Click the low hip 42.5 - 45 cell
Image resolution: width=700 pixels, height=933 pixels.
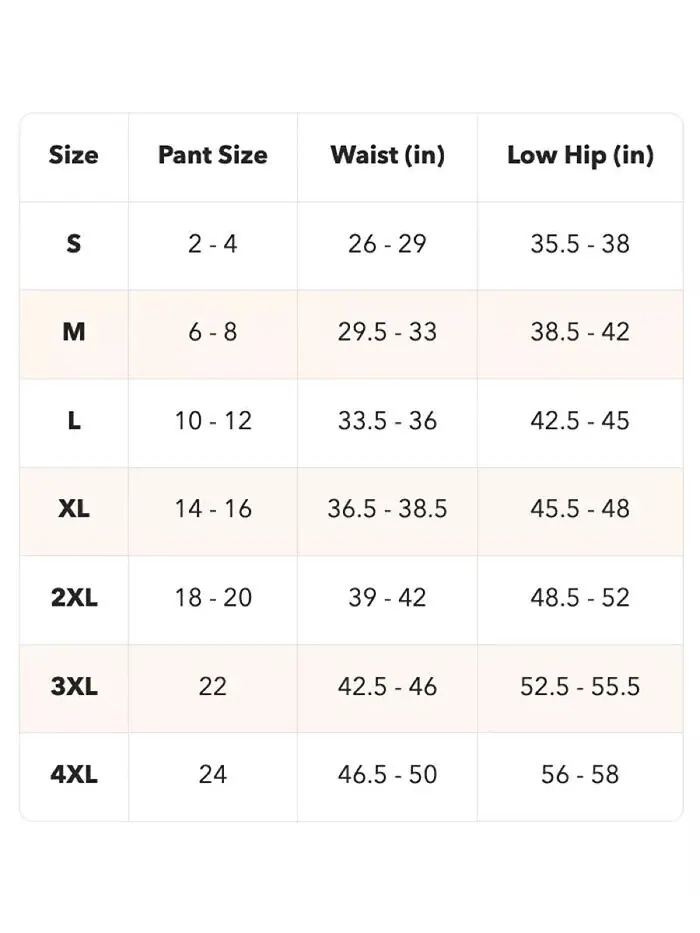[580, 421]
